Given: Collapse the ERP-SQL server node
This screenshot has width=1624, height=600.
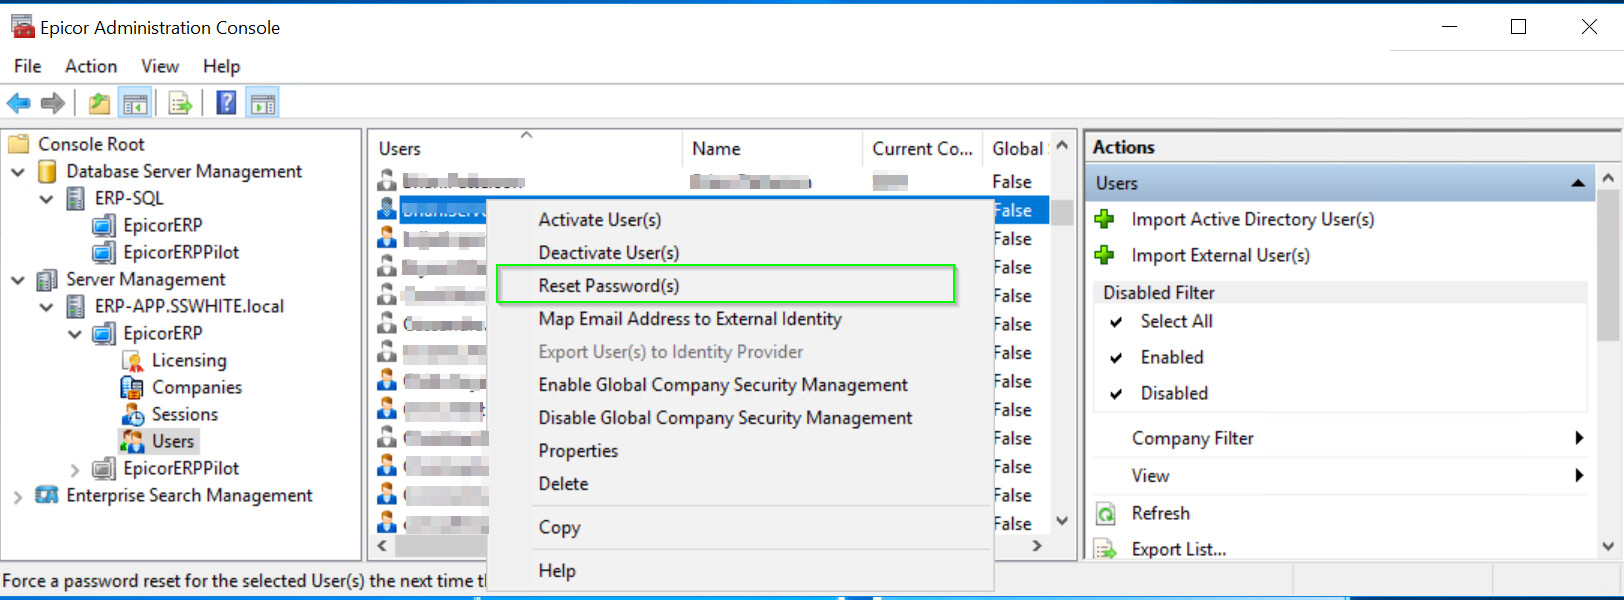Looking at the screenshot, I should [x=46, y=199].
